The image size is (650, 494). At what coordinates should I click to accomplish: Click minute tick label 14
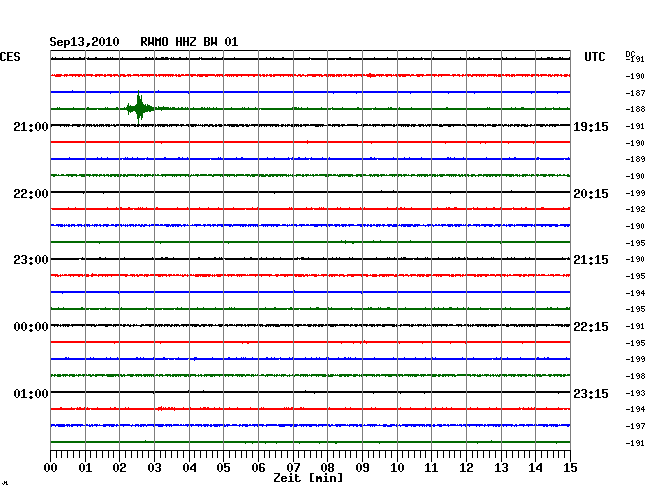pos(535,468)
